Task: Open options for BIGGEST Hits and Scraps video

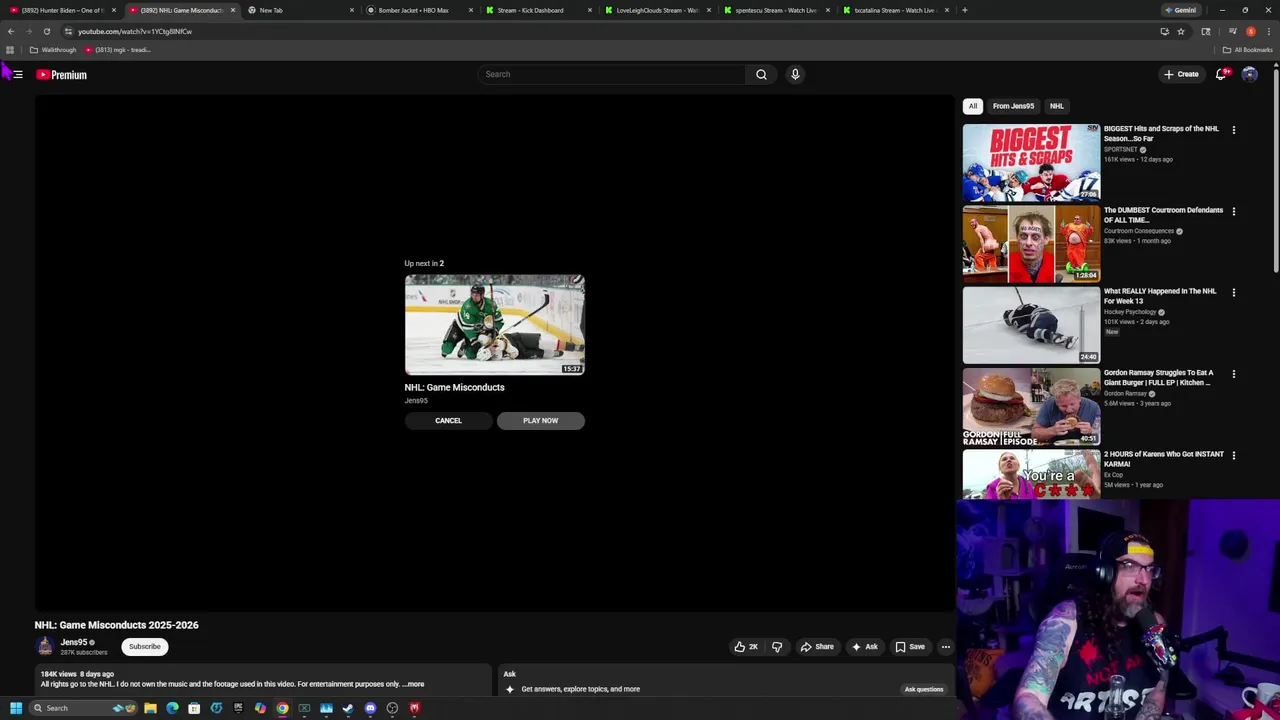Action: coord(1233,130)
